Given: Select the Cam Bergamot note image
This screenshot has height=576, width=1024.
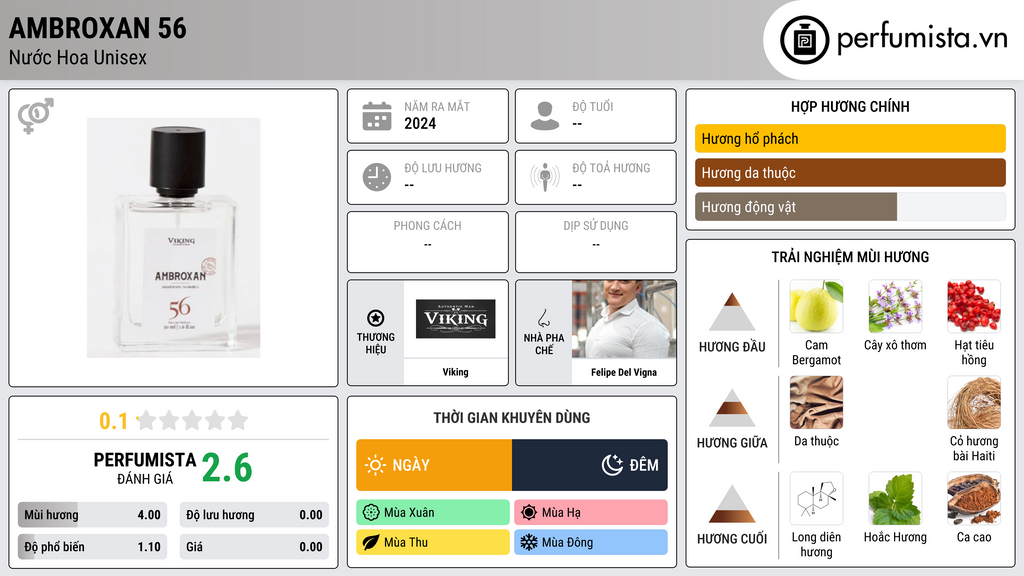Looking at the screenshot, I should tap(816, 306).
